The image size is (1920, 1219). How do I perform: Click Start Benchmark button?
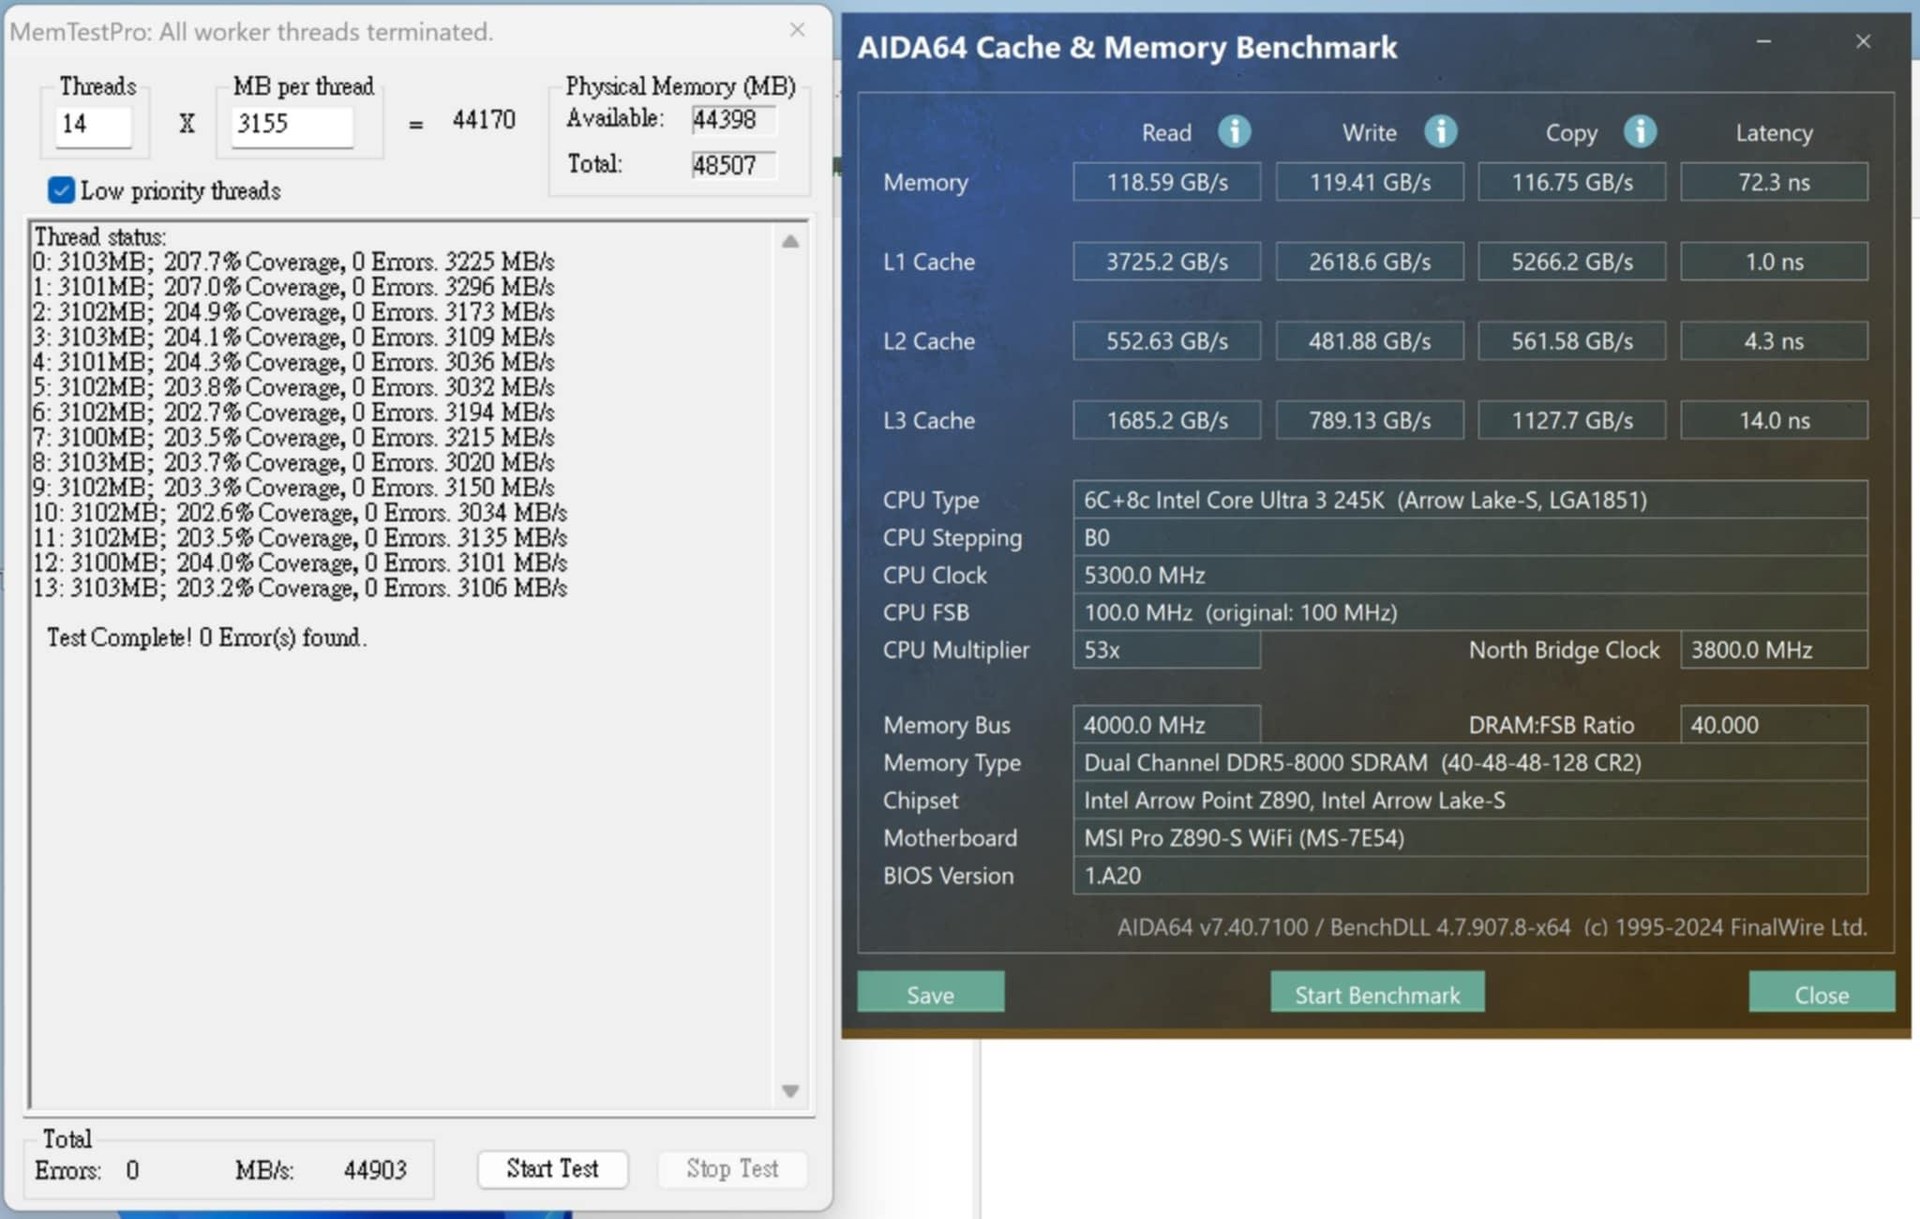point(1377,993)
